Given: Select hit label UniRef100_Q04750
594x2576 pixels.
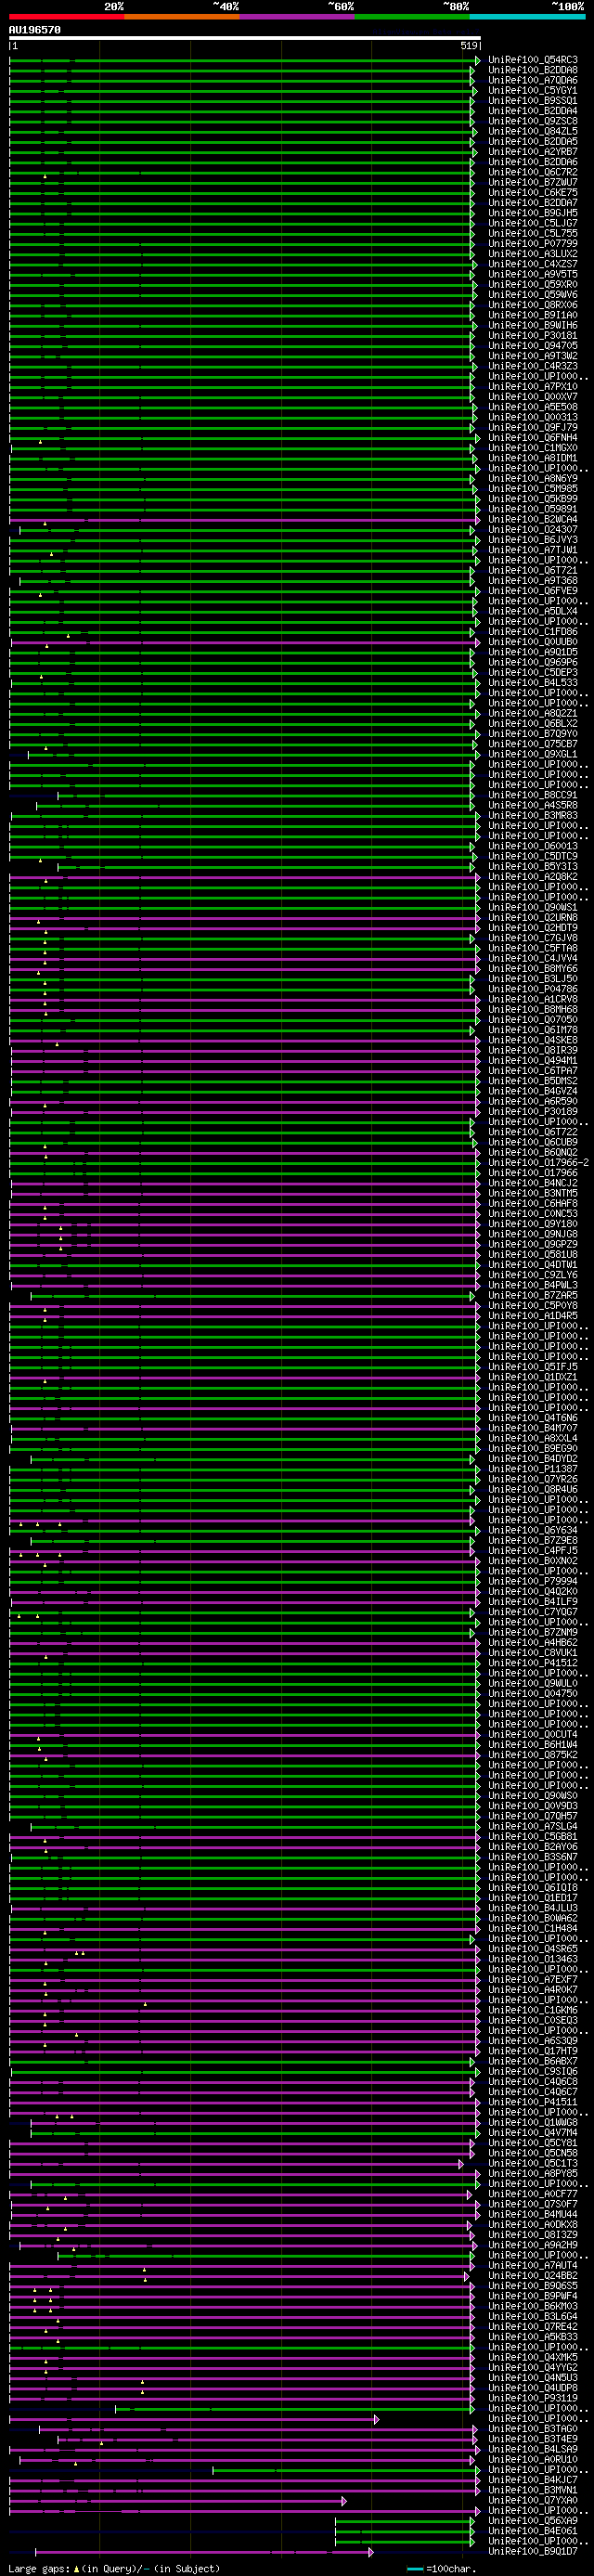Looking at the screenshot, I should click(532, 1693).
